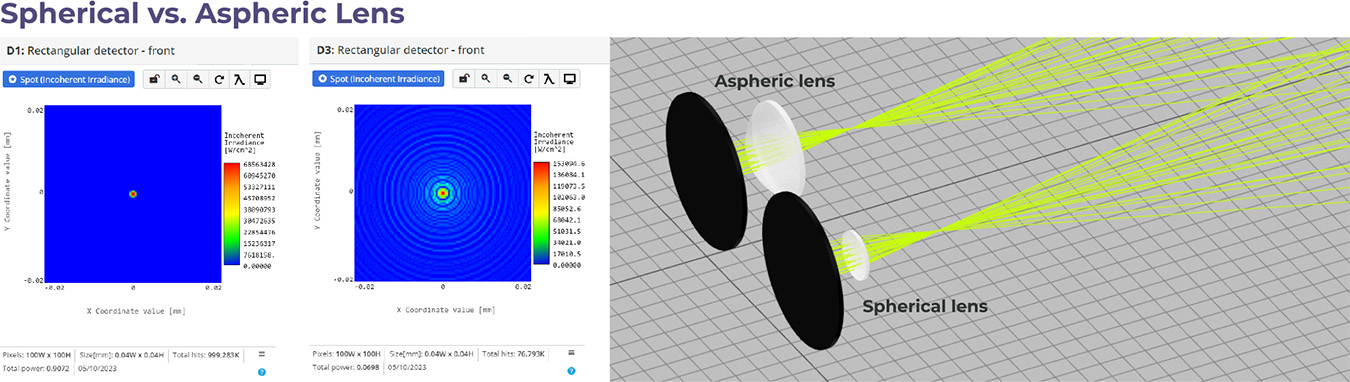Viewport: 1350px width, 382px height.
Task: Reset D1 detector view with refresh icon
Action: click(x=218, y=79)
